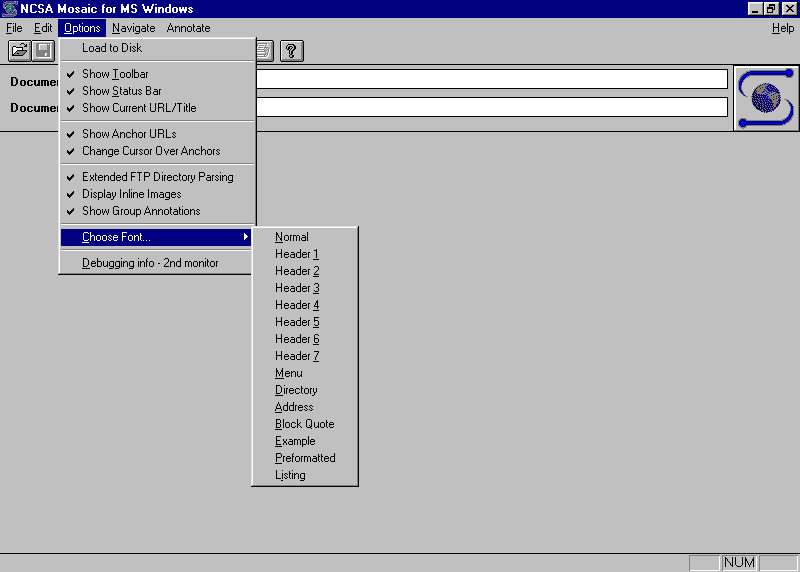The width and height of the screenshot is (800, 572).
Task: Close the NCSA Mosaic window
Action: [x=789, y=9]
